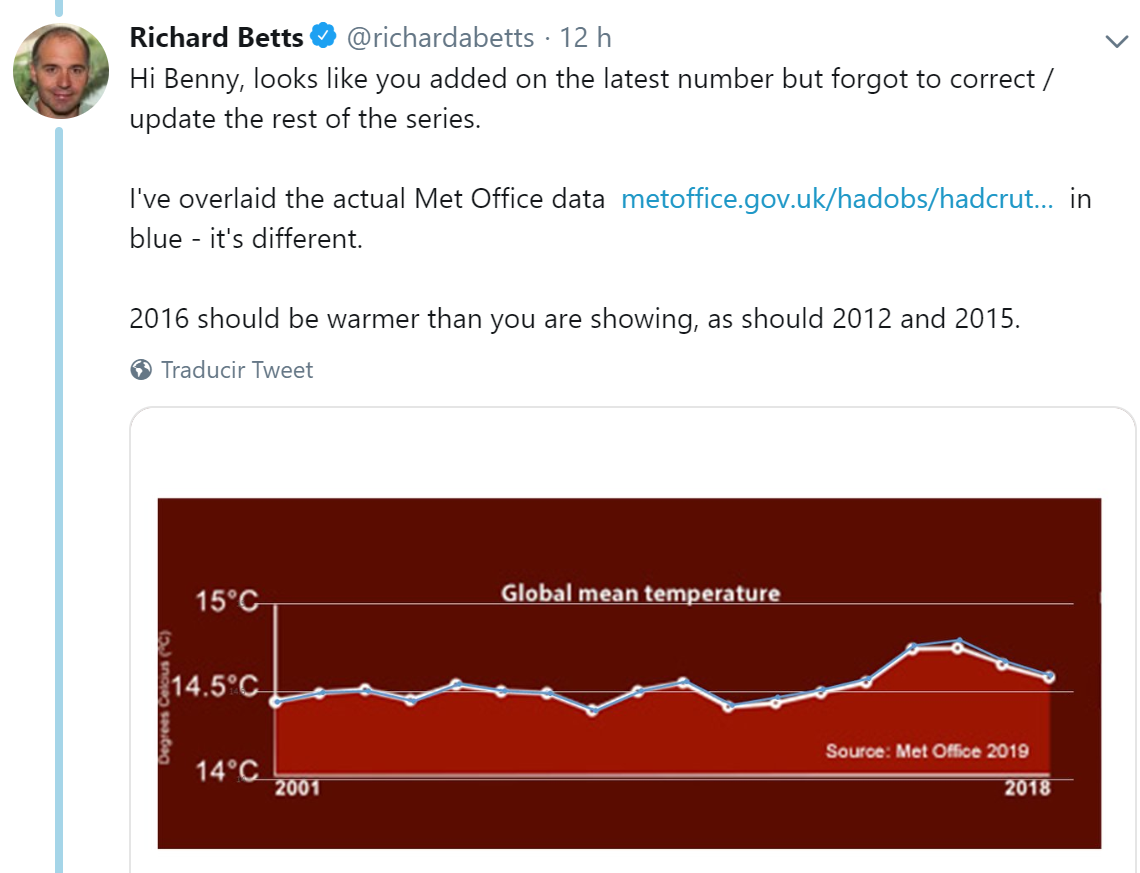Image resolution: width=1140 pixels, height=873 pixels.
Task: Click the sentence starting '2016 should be warmer'
Action: 574,320
